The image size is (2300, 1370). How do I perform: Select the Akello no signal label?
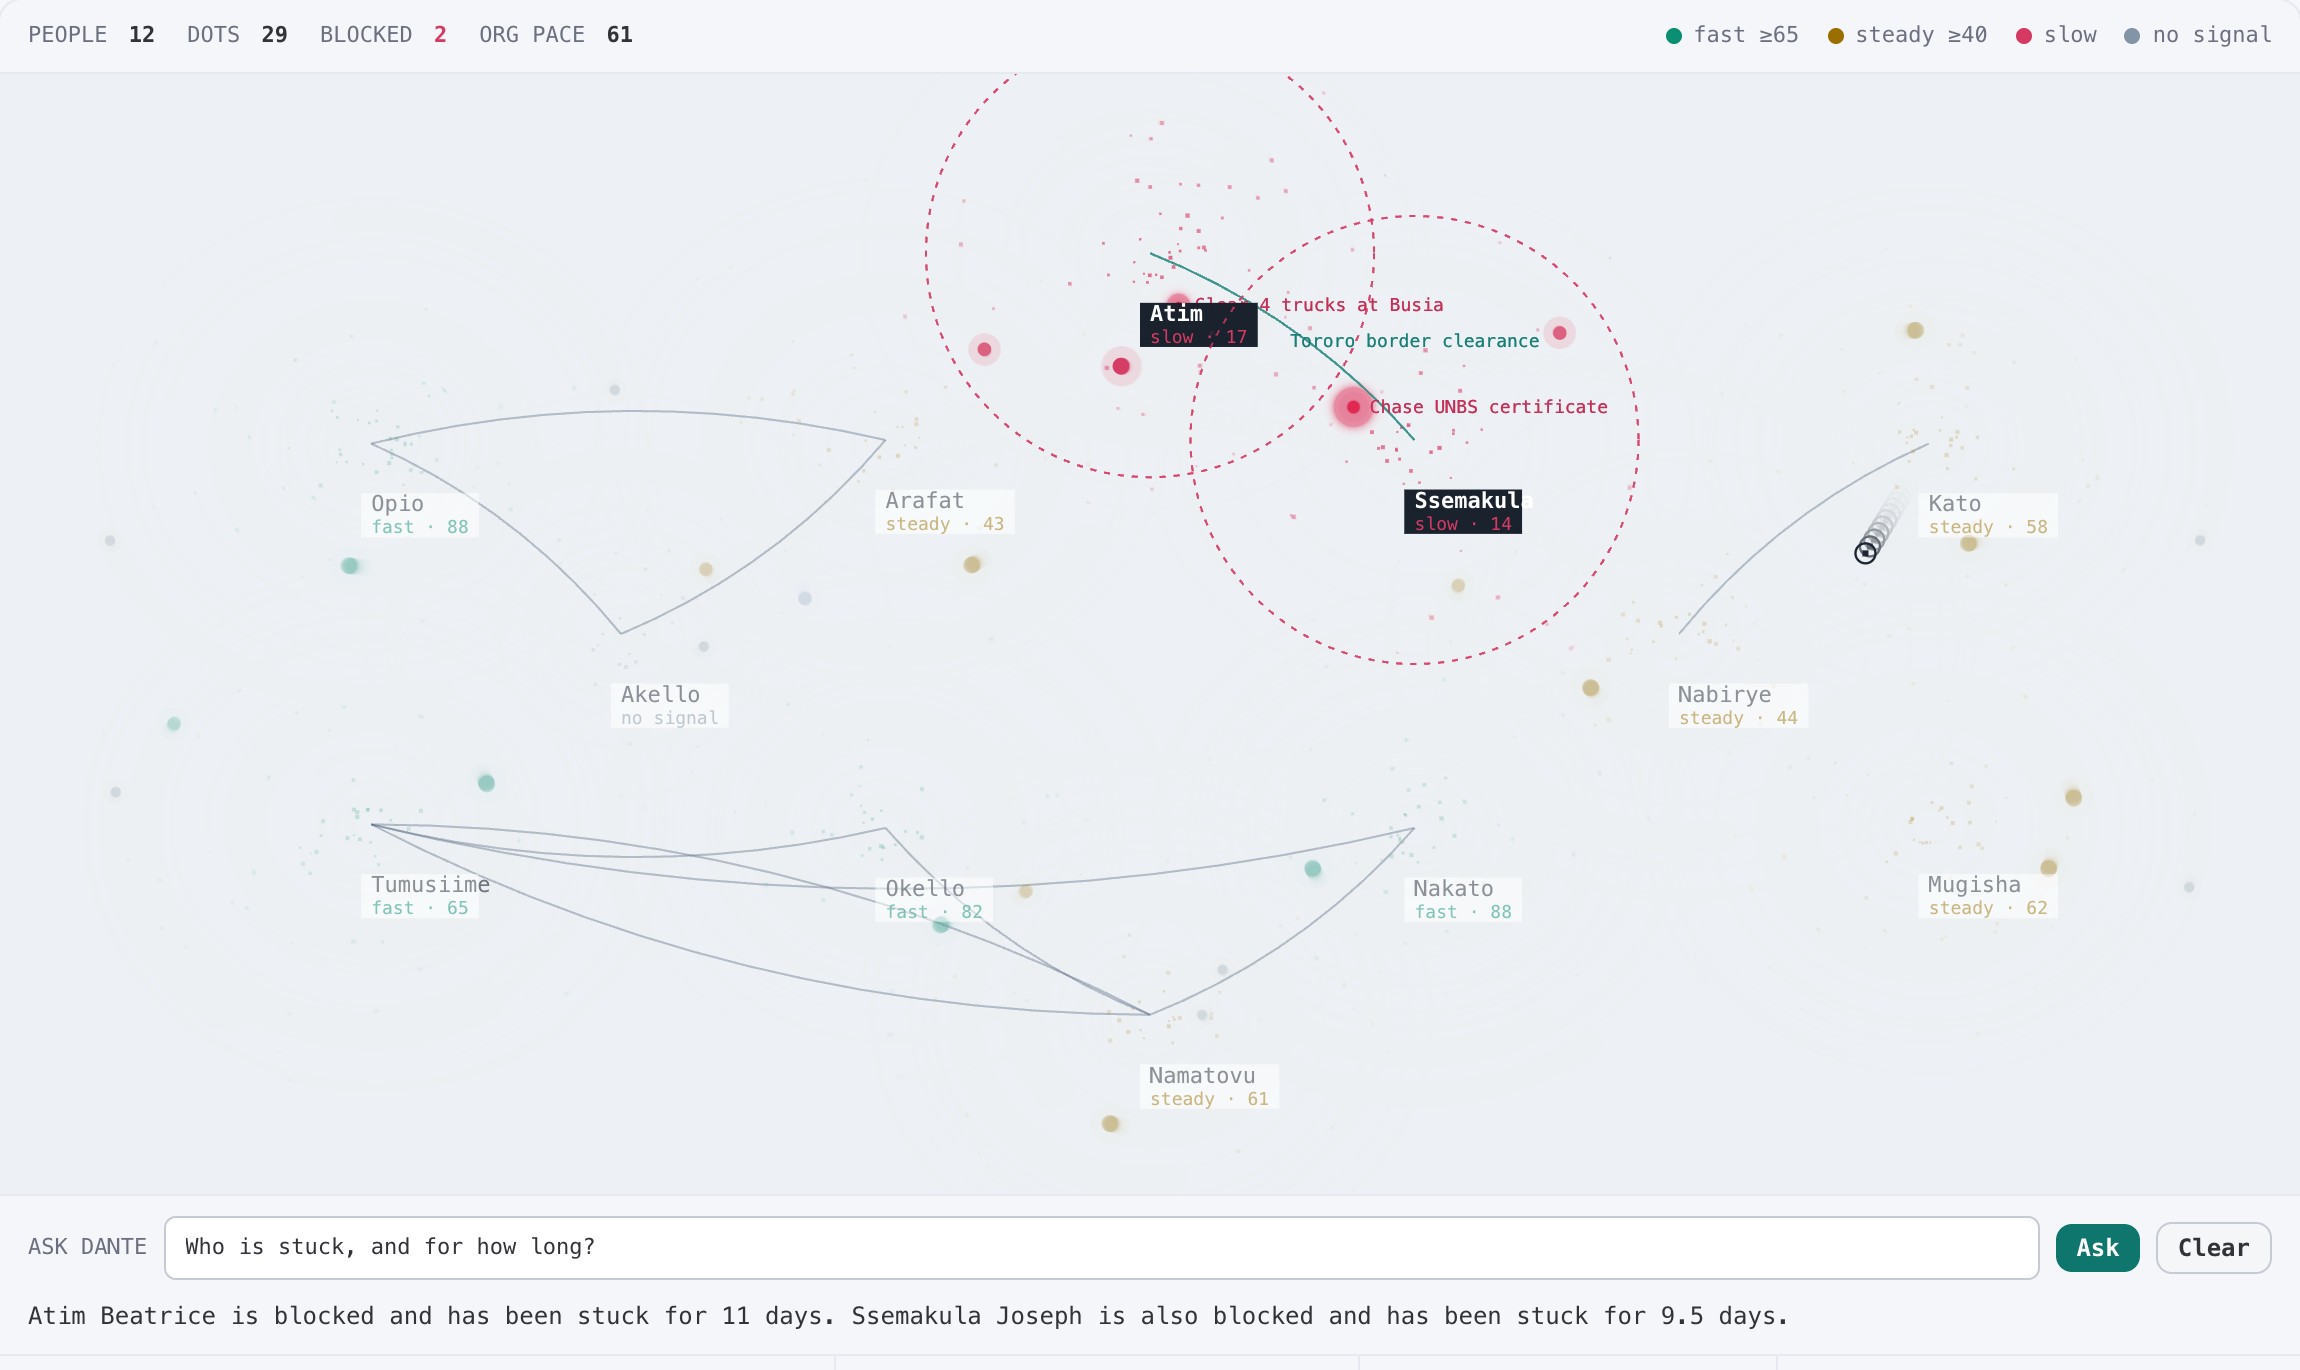[669, 705]
